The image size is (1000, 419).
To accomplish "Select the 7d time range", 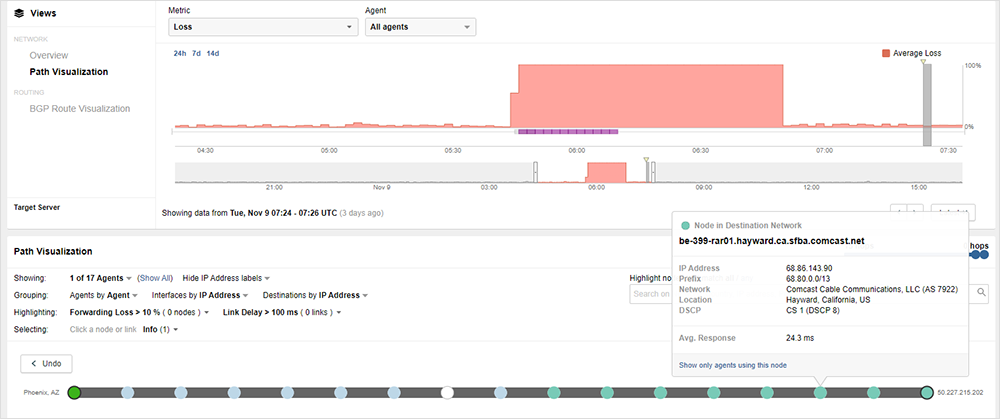I will coord(196,53).
